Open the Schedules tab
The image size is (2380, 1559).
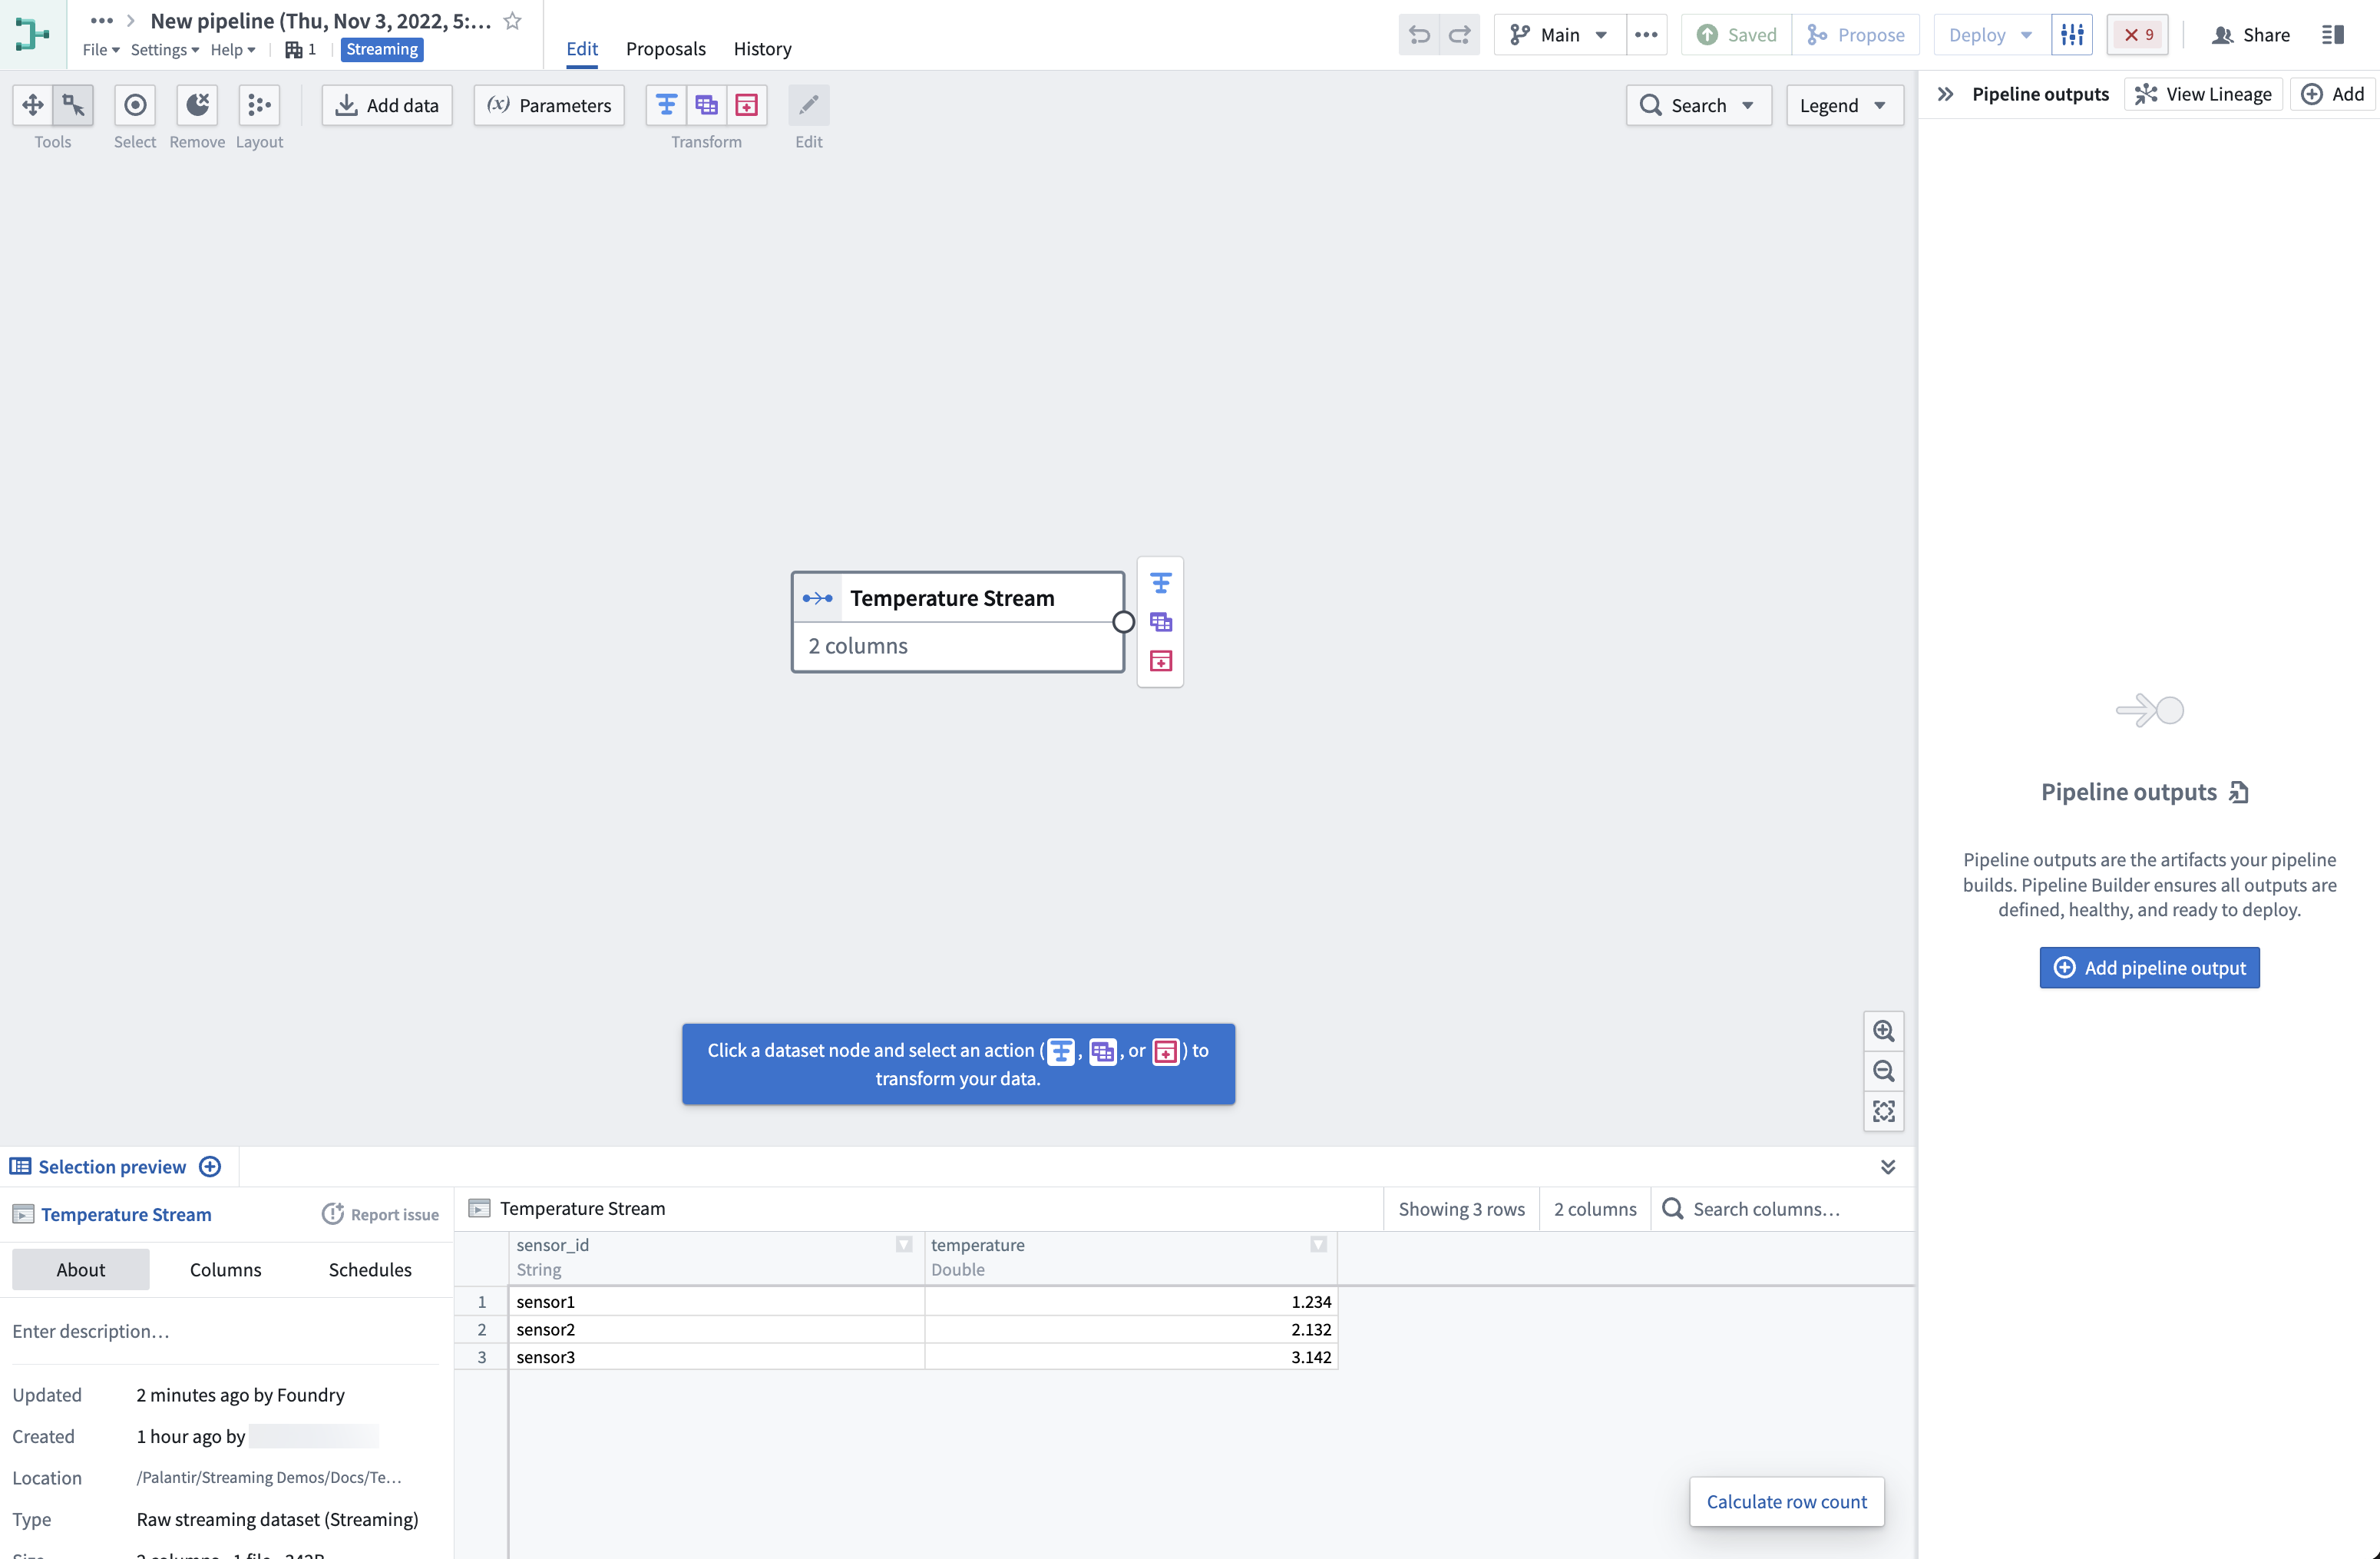(369, 1269)
